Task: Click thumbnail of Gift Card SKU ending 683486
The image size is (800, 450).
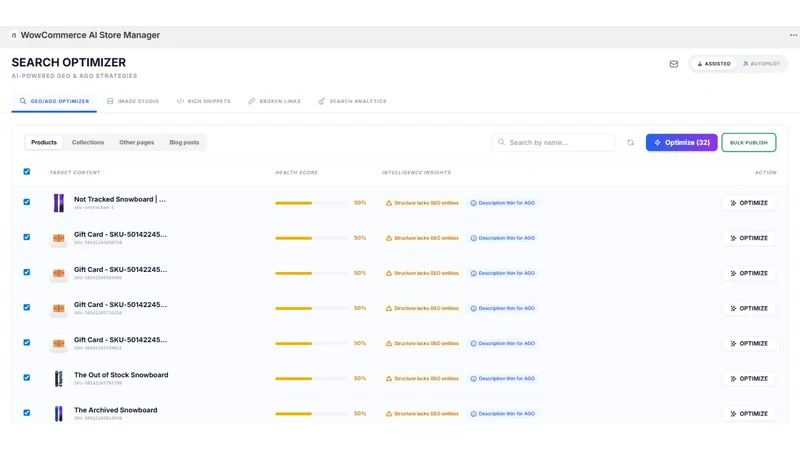Action: coord(59,273)
